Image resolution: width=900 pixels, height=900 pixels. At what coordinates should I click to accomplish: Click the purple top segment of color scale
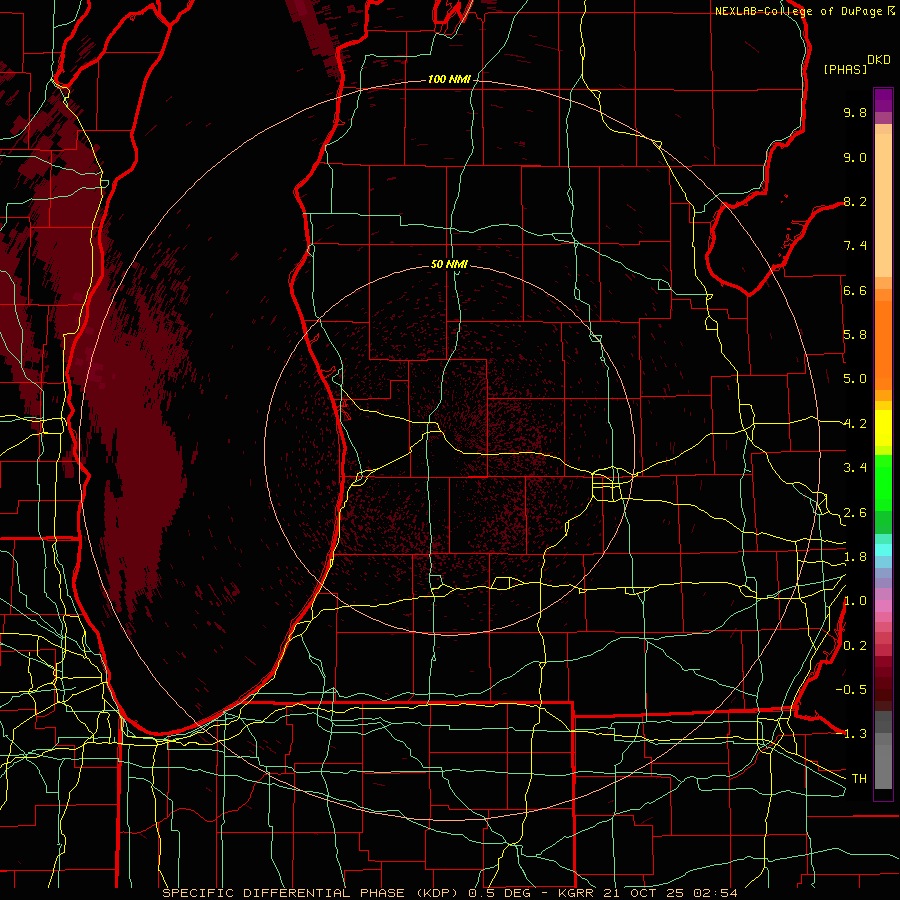pos(883,100)
